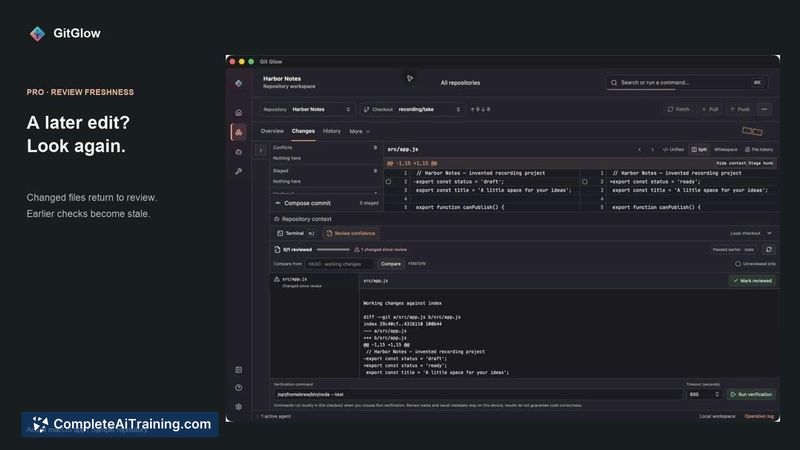Toggle Whitespace option in diff

(x=726, y=149)
